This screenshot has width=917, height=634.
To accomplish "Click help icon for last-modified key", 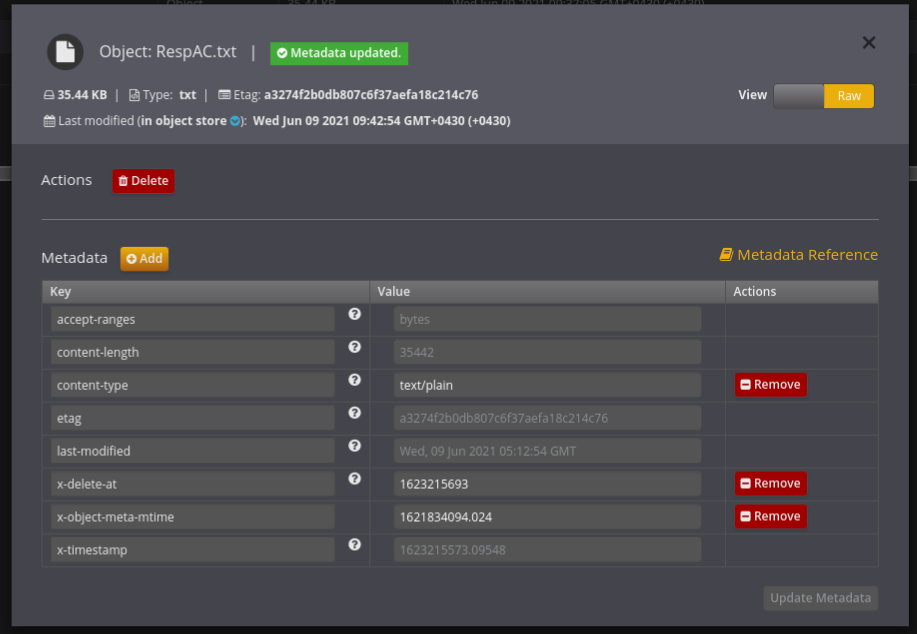I will [x=354, y=446].
